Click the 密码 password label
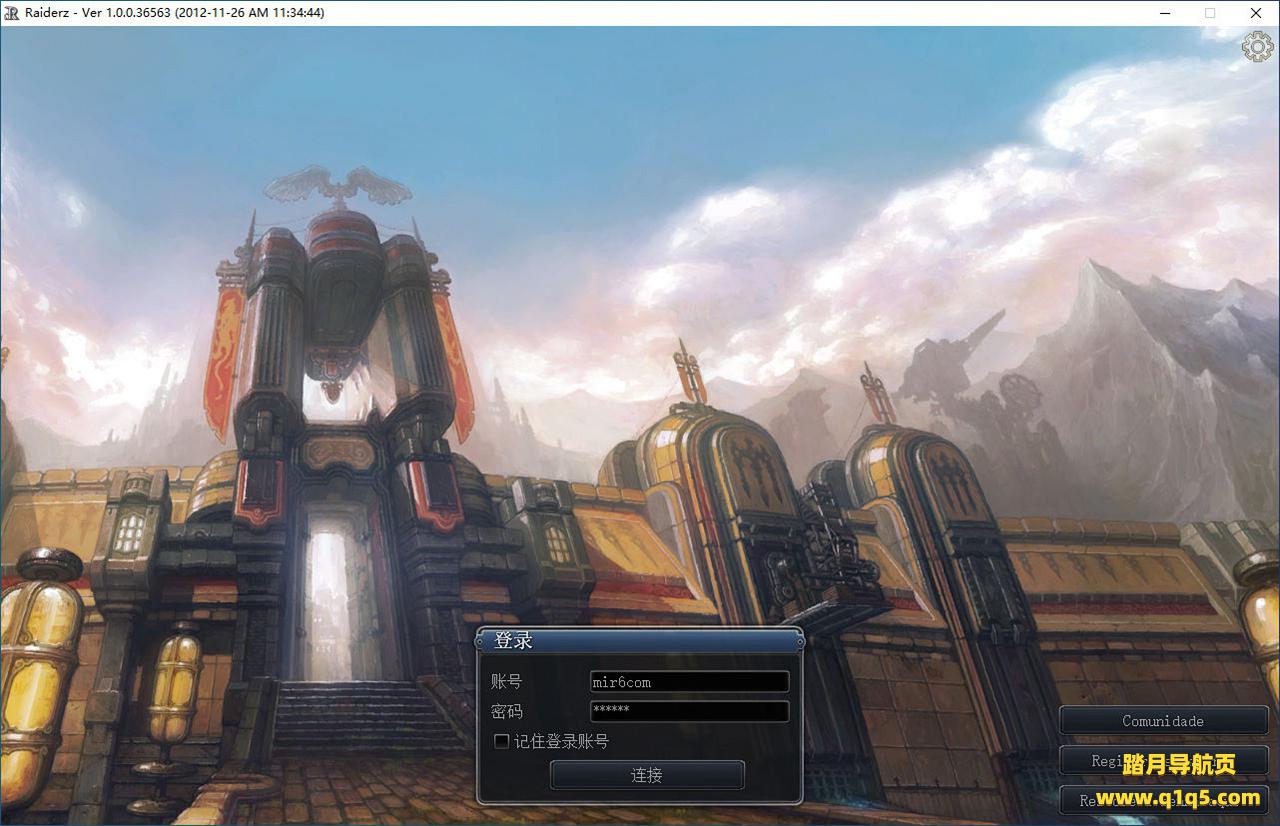Viewport: 1280px width, 826px height. [x=507, y=711]
